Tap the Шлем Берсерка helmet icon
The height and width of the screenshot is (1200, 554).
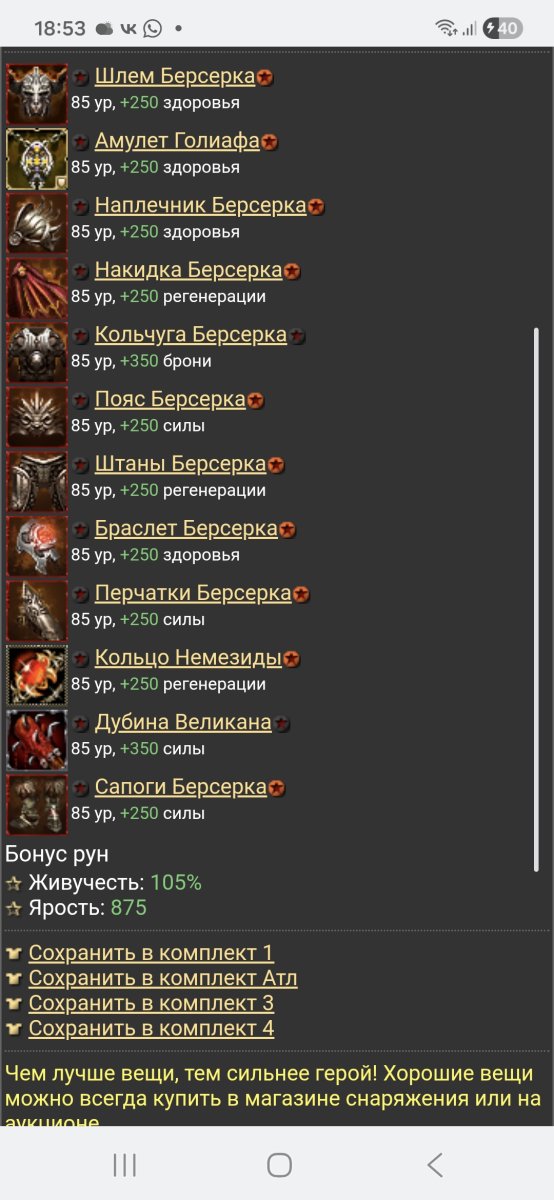pyautogui.click(x=37, y=94)
